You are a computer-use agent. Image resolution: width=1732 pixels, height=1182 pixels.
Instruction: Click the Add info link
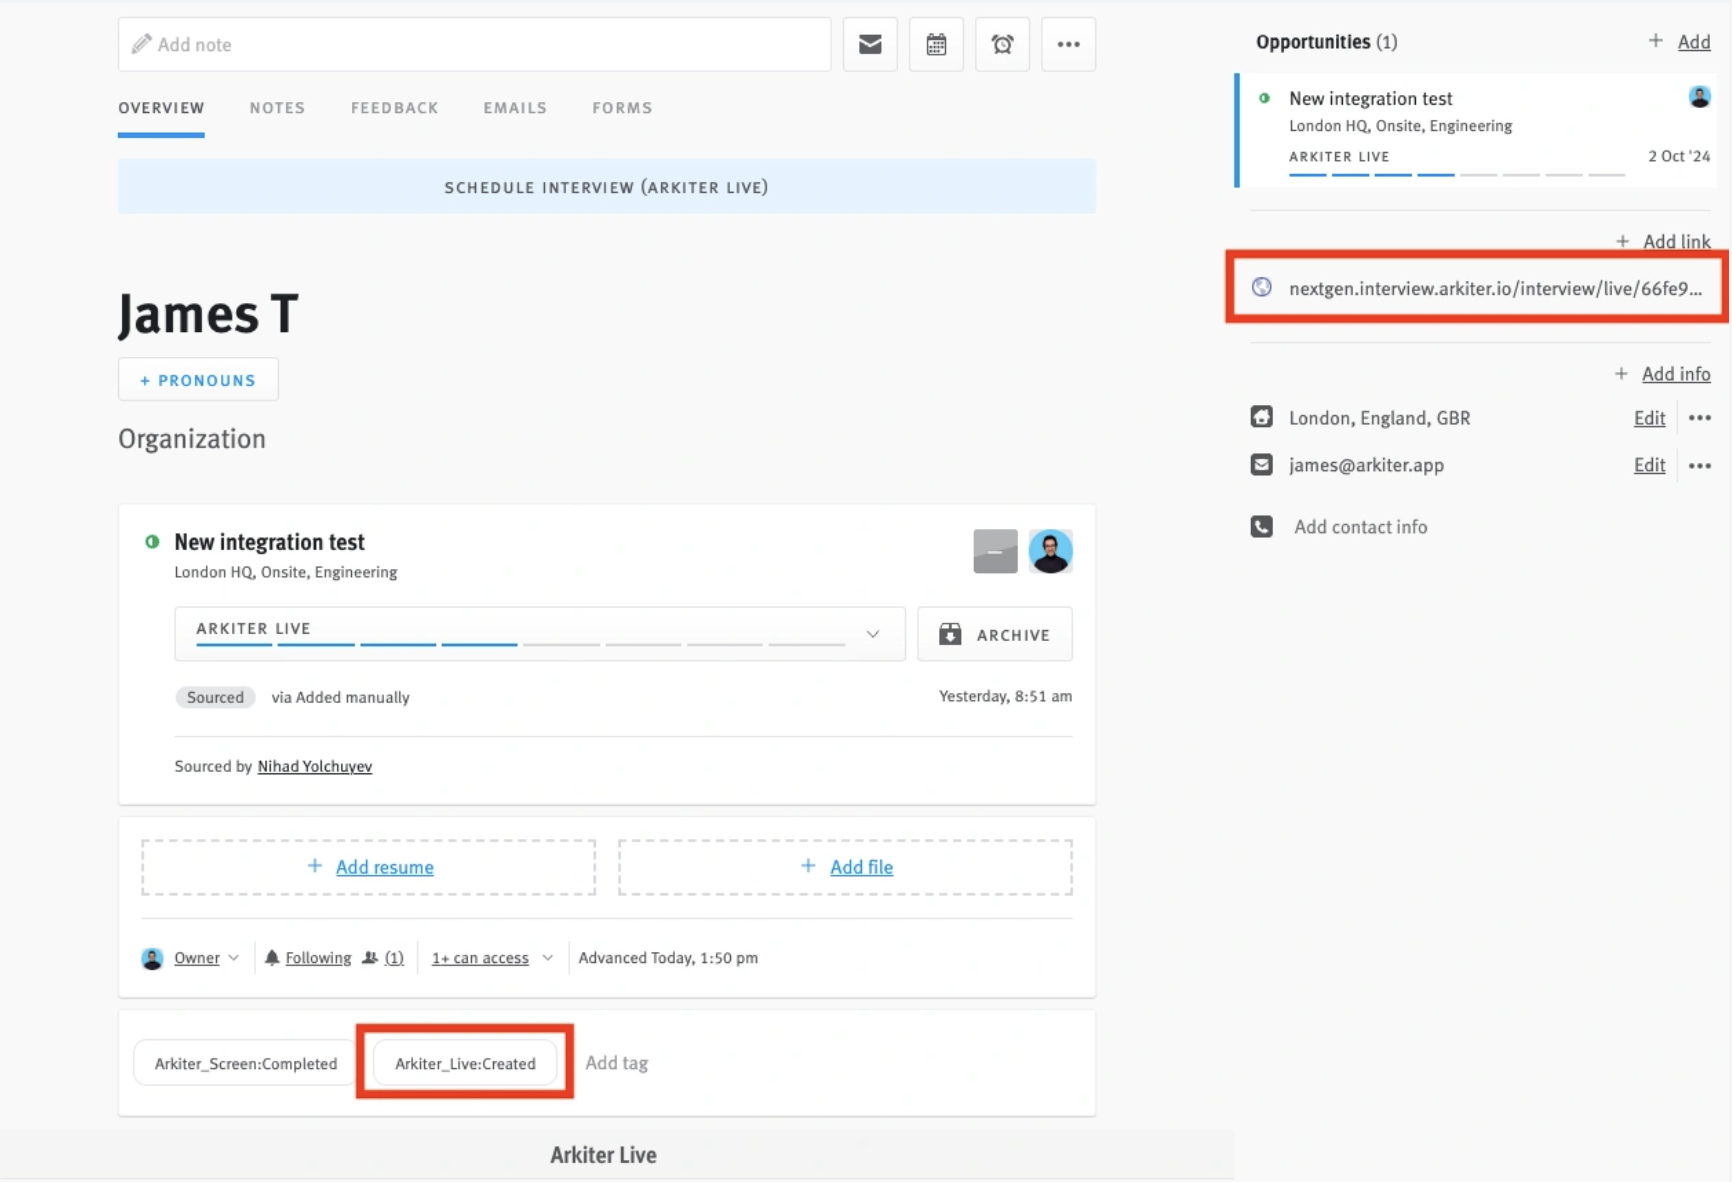pyautogui.click(x=1676, y=374)
